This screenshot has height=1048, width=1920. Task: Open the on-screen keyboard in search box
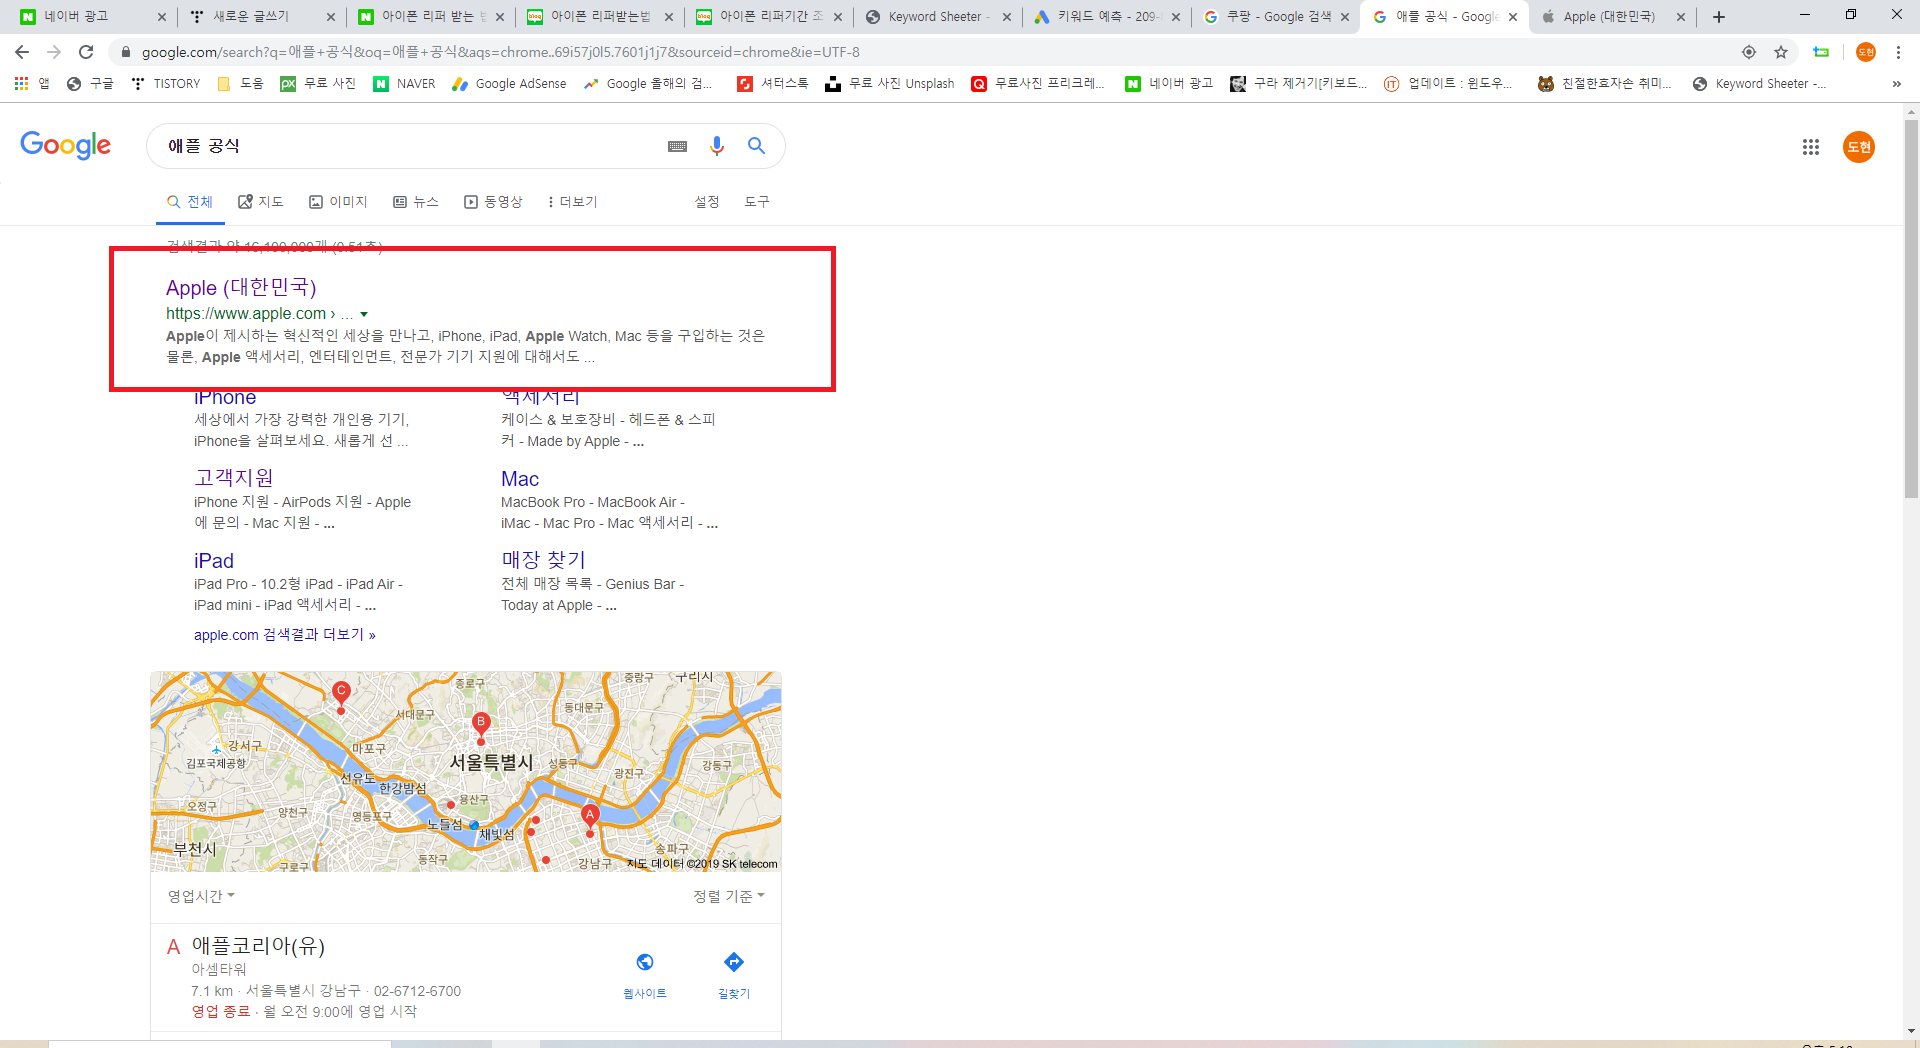[677, 146]
